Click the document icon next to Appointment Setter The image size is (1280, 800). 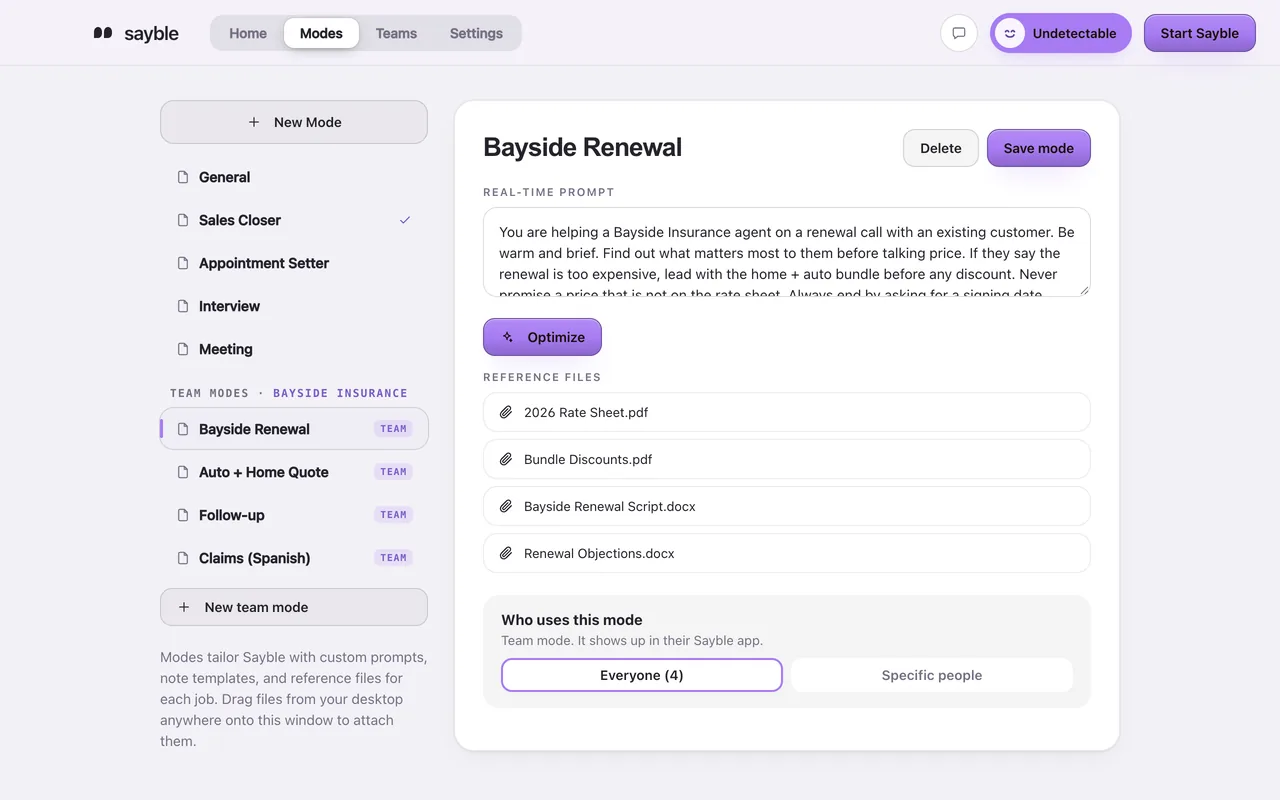183,263
